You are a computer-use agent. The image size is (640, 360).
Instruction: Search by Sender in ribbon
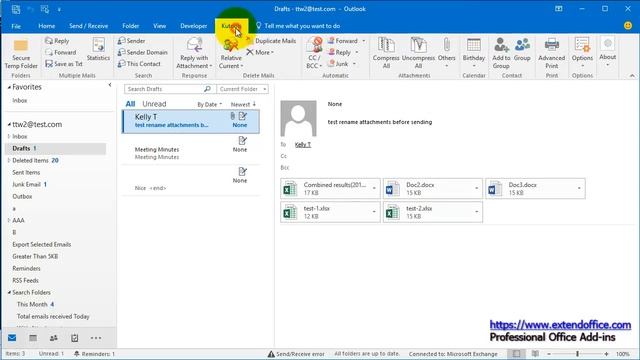131,41
